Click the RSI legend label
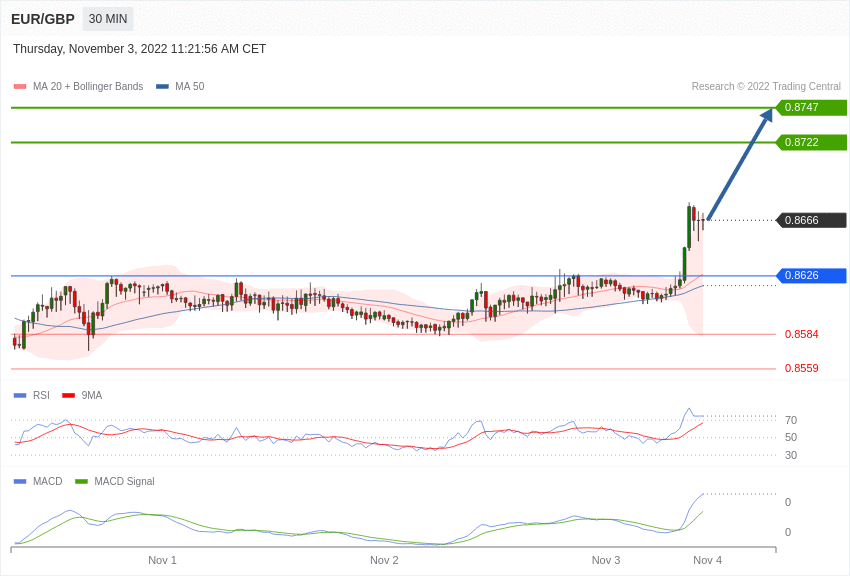 (x=41, y=395)
